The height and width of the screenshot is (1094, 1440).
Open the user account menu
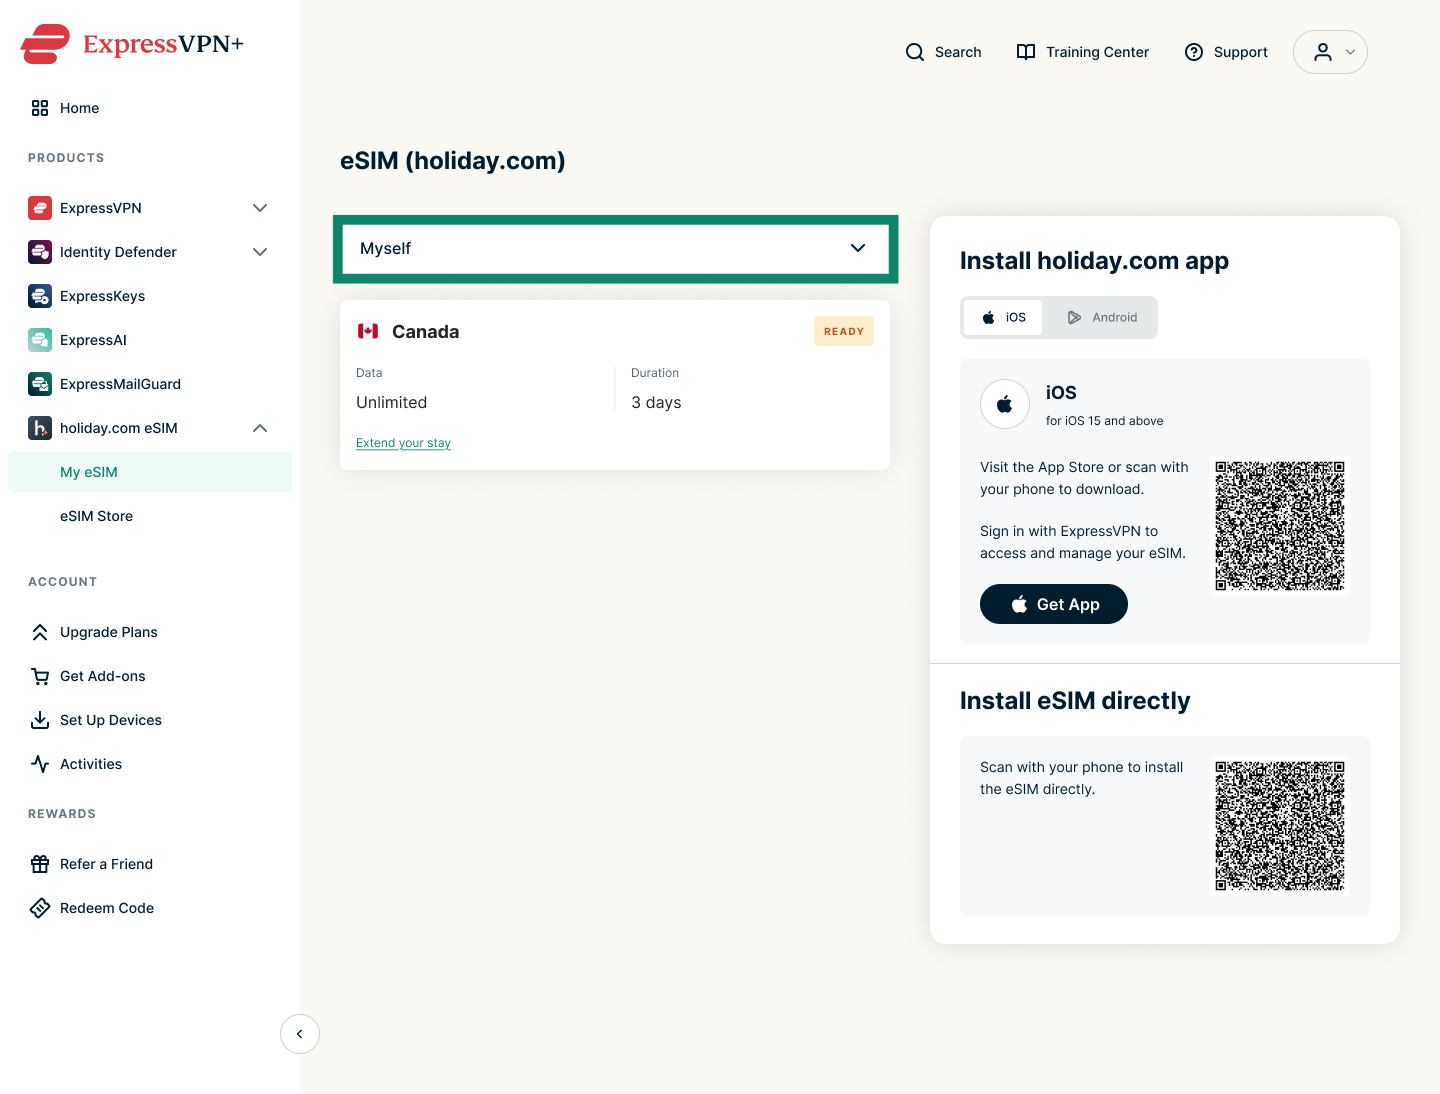point(1330,52)
